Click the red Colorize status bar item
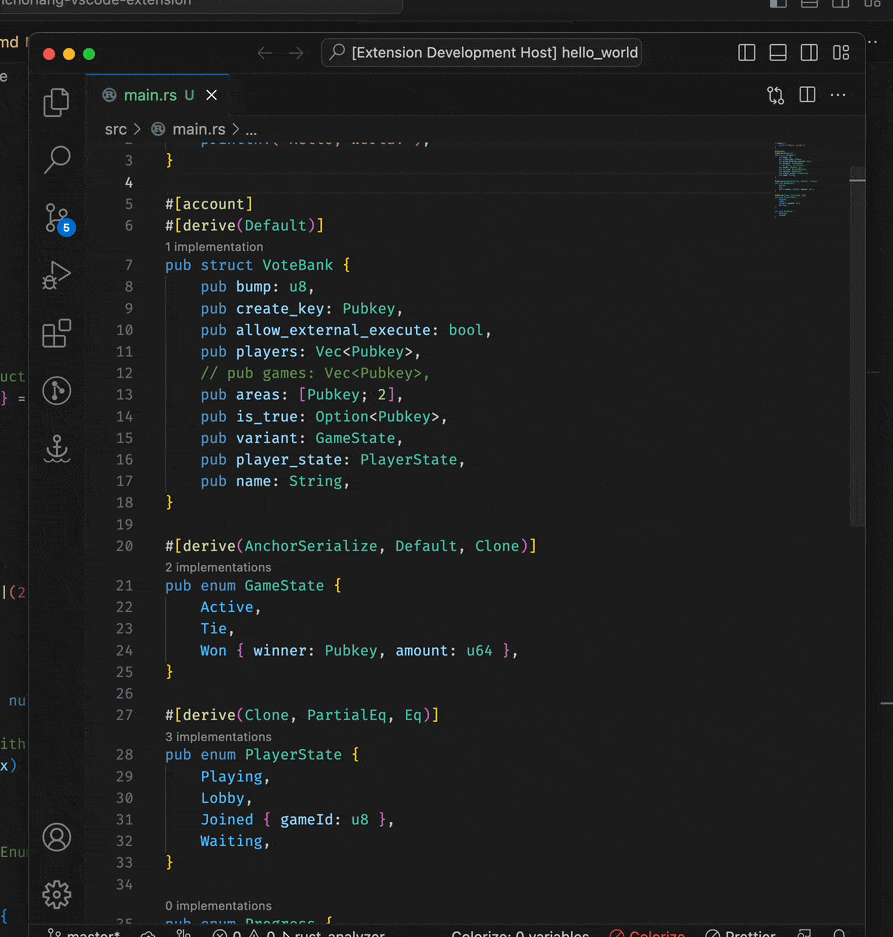This screenshot has height=937, width=893. click(648, 933)
